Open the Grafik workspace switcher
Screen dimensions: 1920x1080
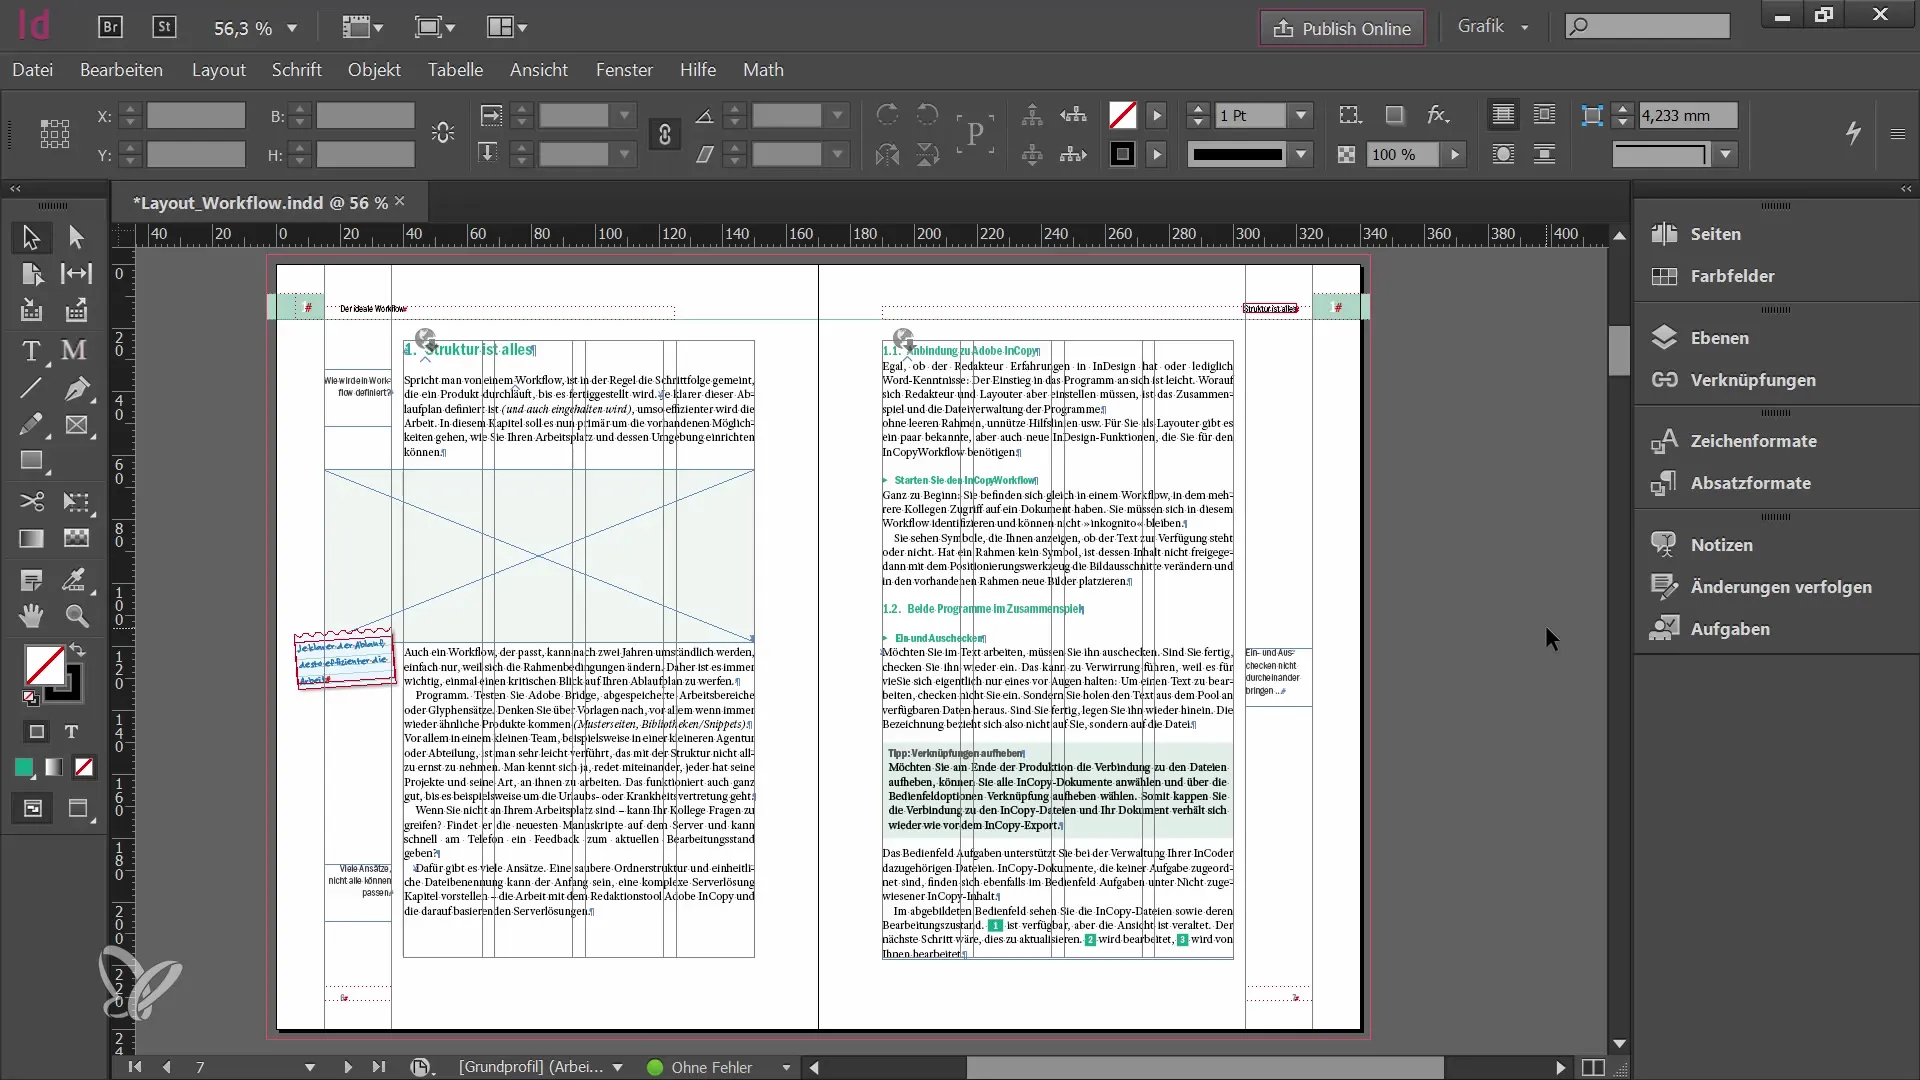tap(1492, 27)
